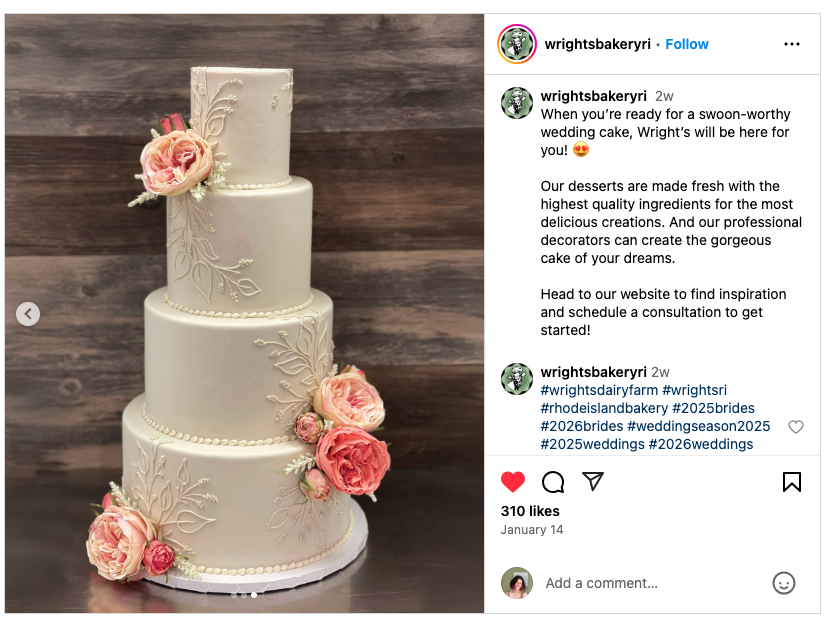The image size is (830, 624).
Task: Unlike the post via red heart icon
Action: pos(512,482)
